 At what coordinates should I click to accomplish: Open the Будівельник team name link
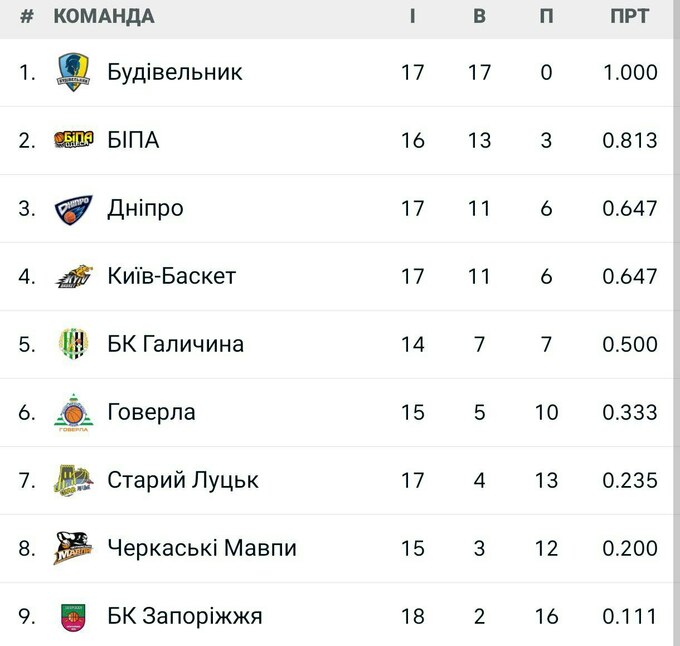[x=175, y=72]
